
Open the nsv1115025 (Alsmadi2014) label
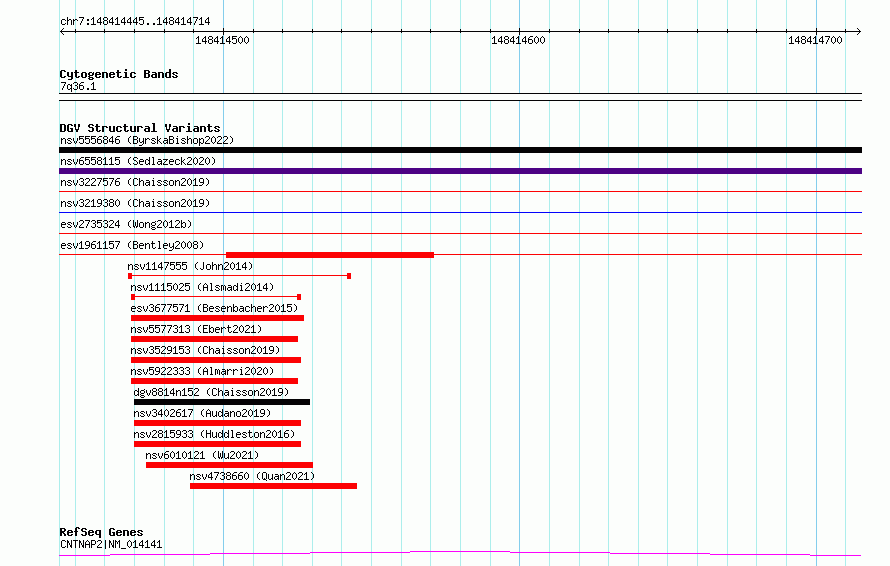click(202, 287)
